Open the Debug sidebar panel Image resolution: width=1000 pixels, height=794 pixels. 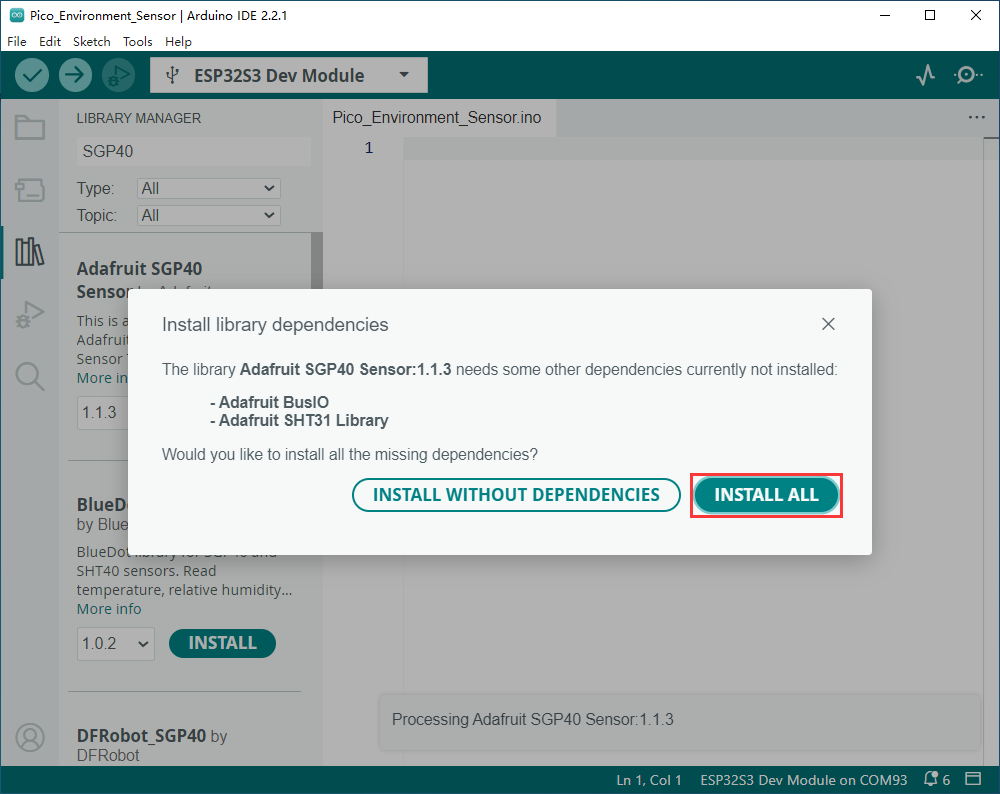pyautogui.click(x=29, y=314)
